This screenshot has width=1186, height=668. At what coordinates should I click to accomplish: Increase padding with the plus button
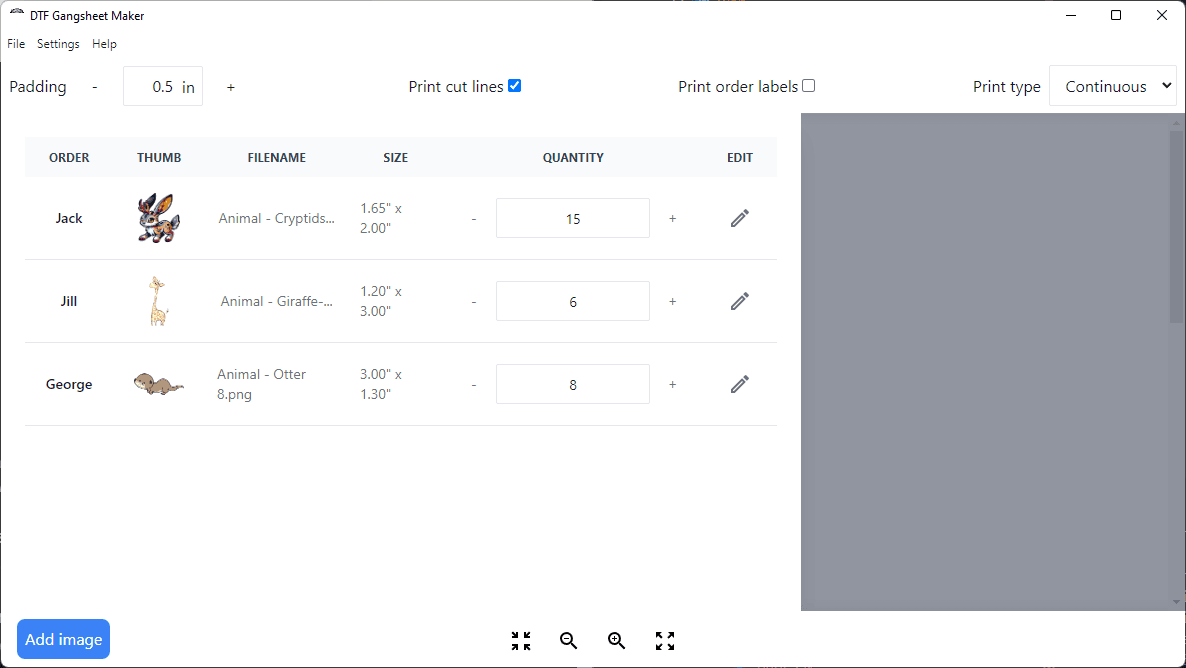(231, 87)
